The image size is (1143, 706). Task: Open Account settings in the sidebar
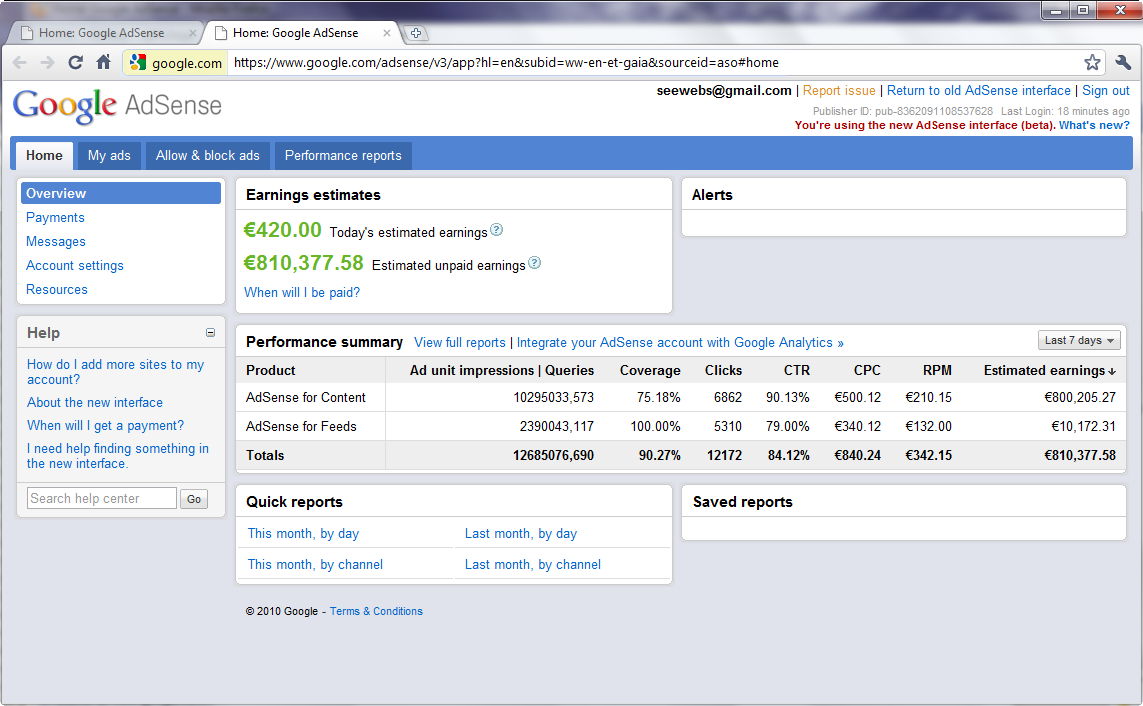pos(75,265)
